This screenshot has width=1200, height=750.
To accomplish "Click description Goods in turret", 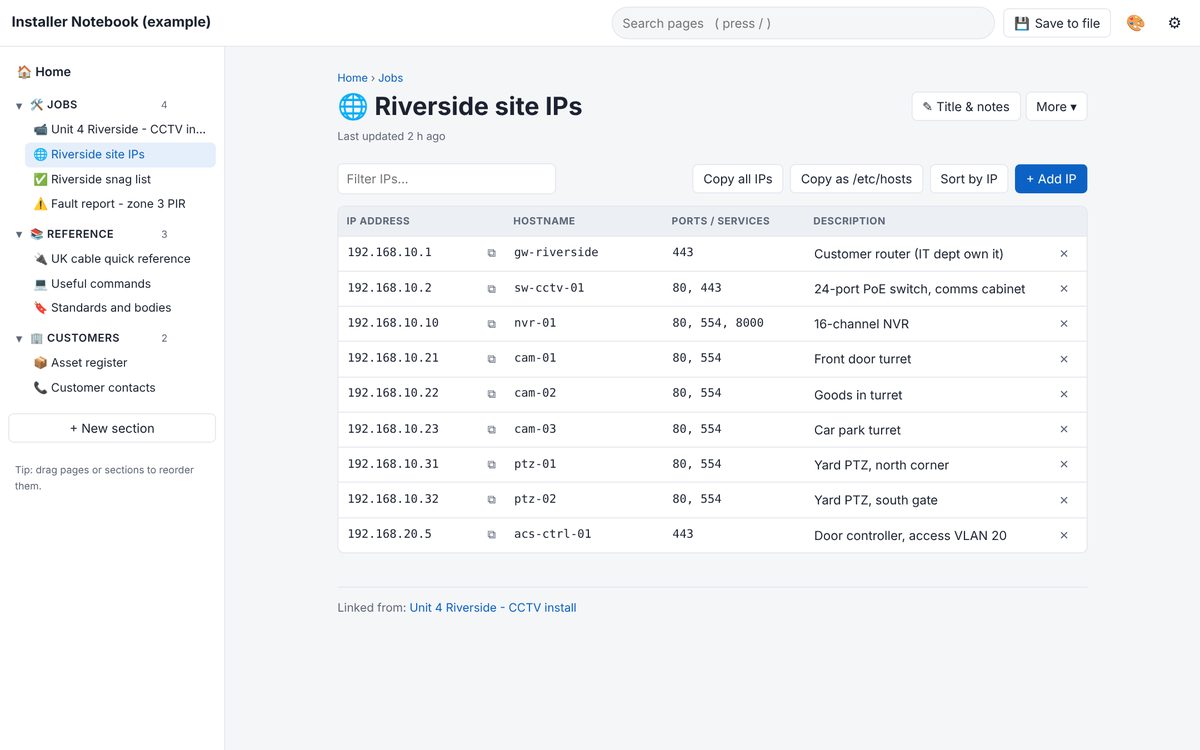I will click(858, 395).
